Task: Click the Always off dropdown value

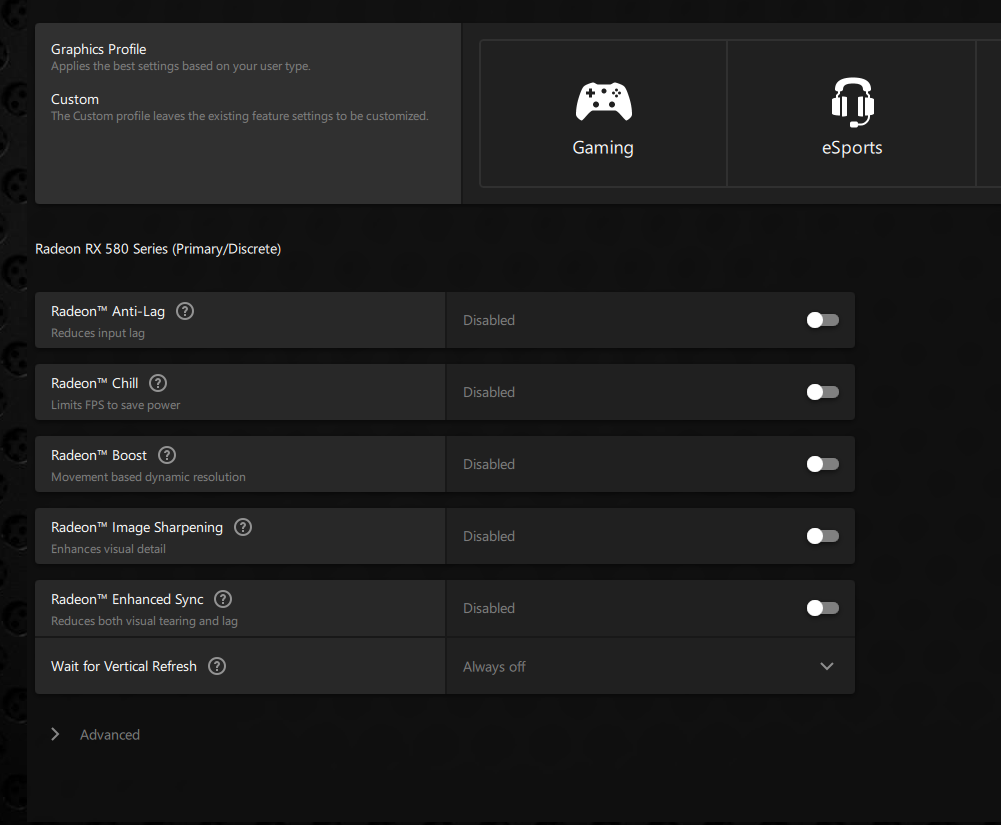Action: (x=494, y=667)
